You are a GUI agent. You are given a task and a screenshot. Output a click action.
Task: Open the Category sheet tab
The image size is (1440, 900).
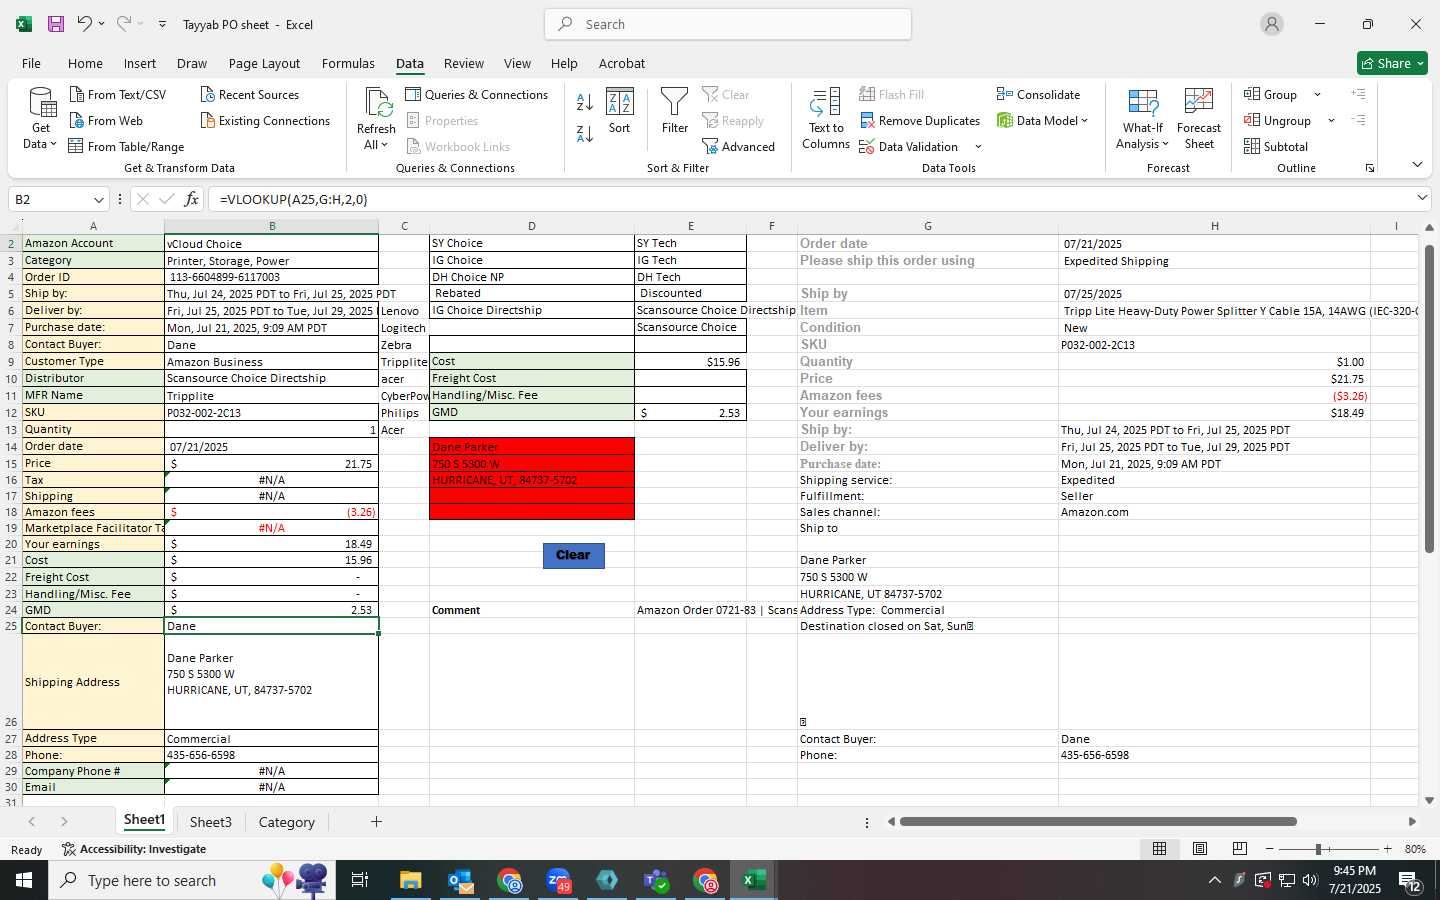287,822
